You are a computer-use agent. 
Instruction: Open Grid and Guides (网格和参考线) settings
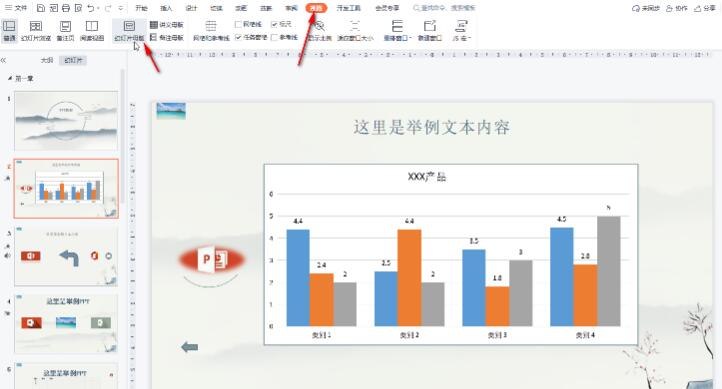tap(211, 30)
